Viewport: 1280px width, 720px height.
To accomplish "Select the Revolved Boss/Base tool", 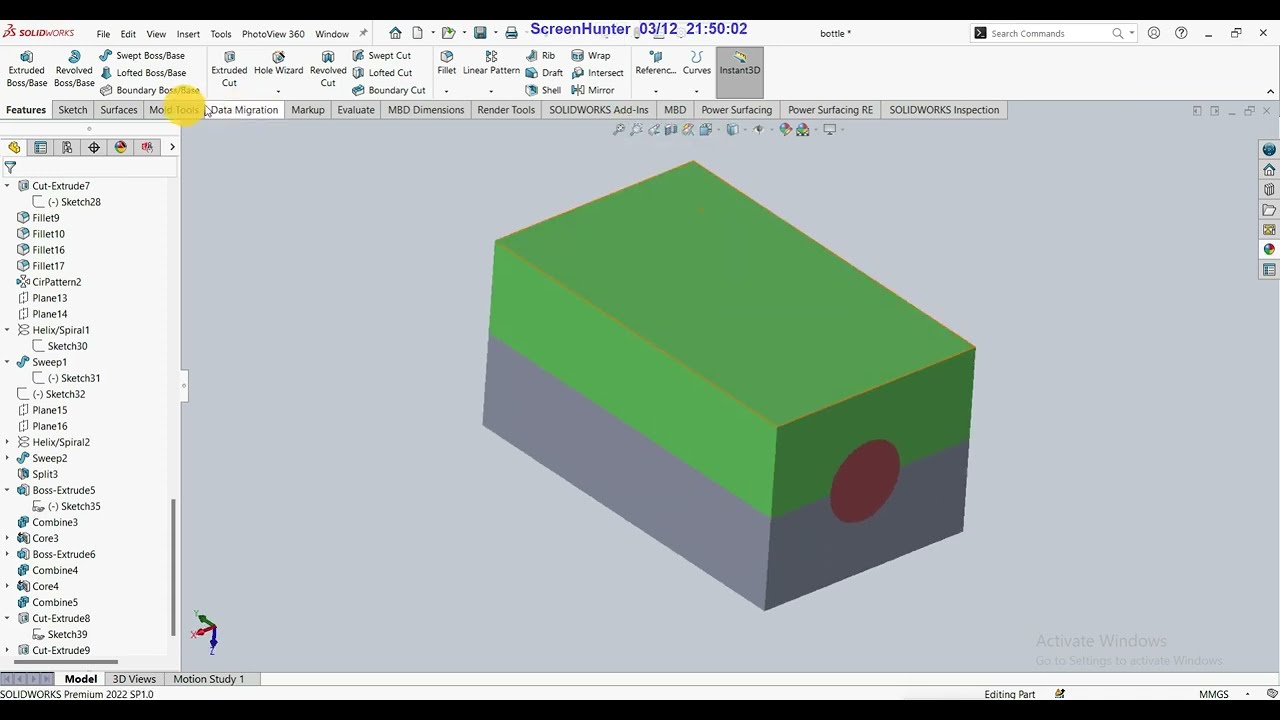I will pos(74,69).
